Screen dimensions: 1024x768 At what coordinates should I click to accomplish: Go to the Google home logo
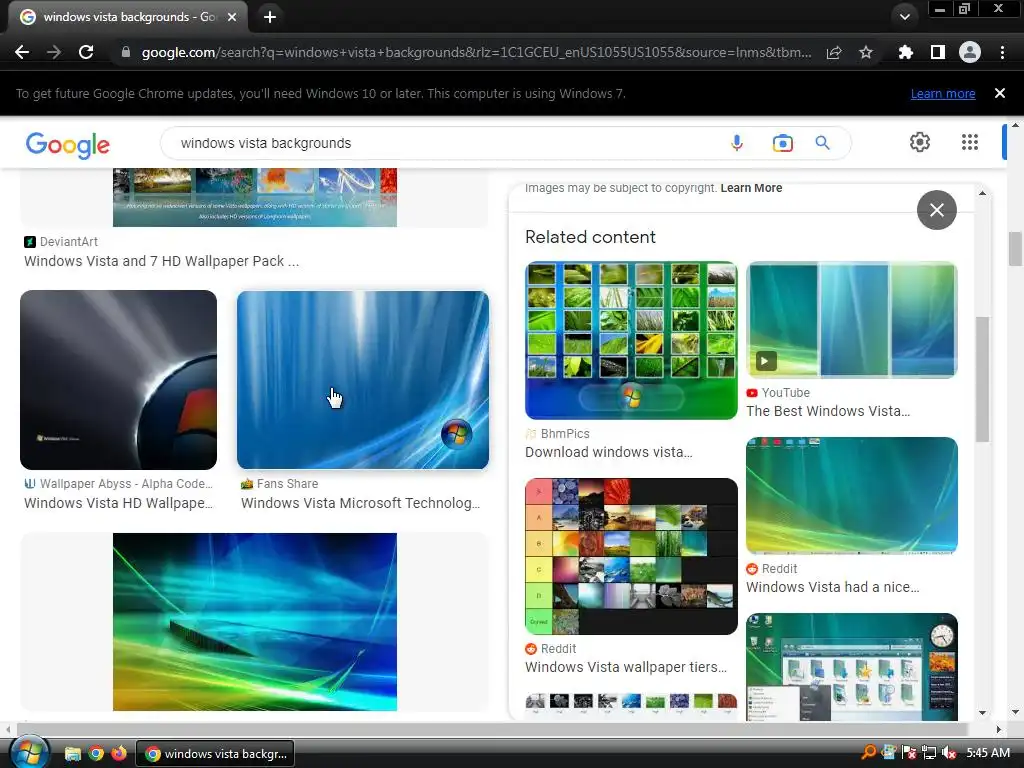68,145
